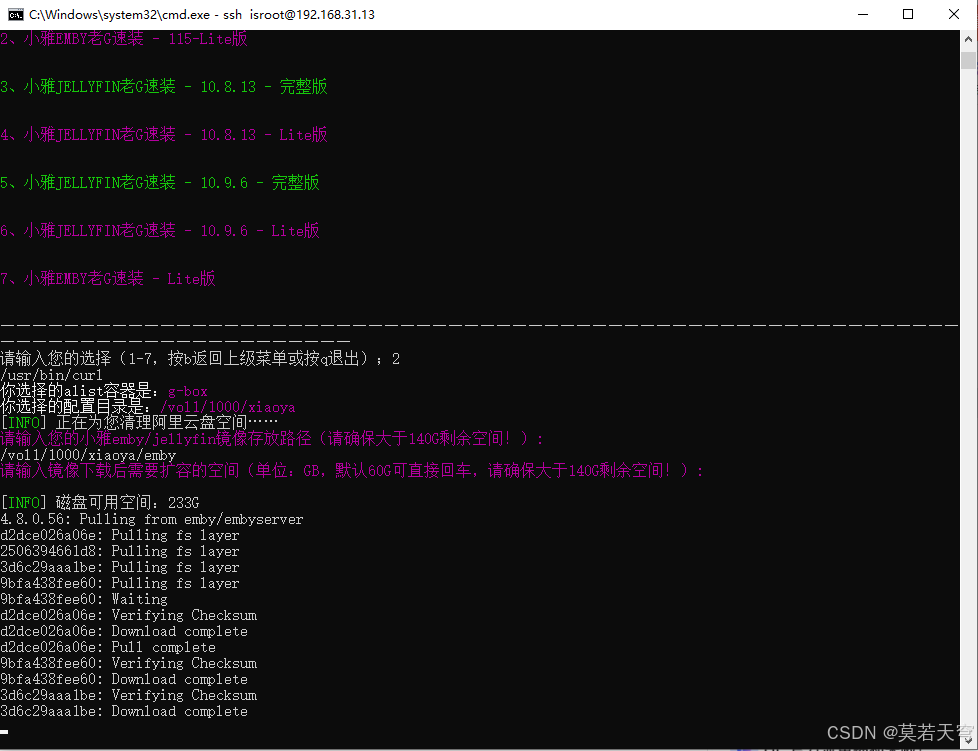
Task: Click the prompt line '请输入您的选择'
Action: [200, 359]
